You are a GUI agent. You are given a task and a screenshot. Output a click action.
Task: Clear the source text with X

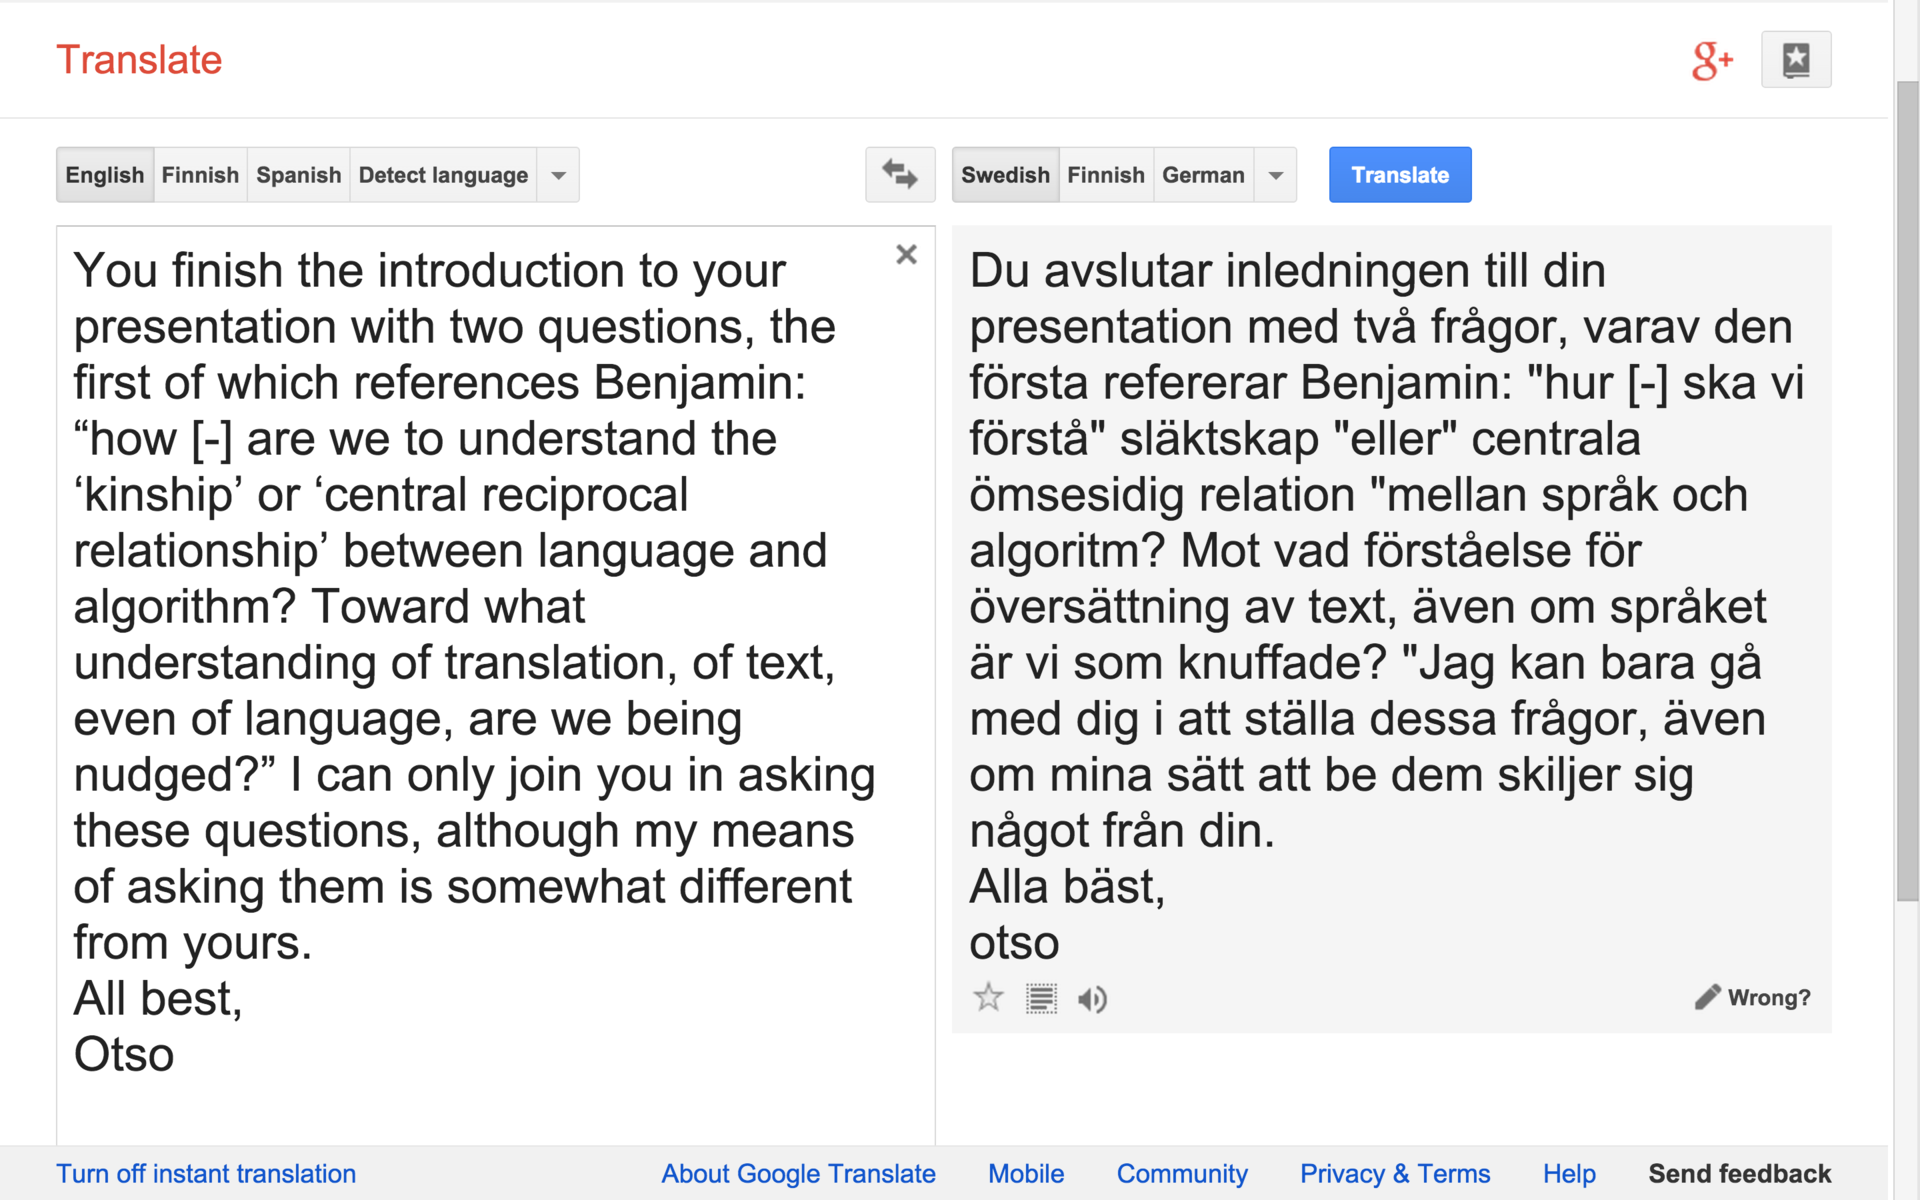(906, 255)
